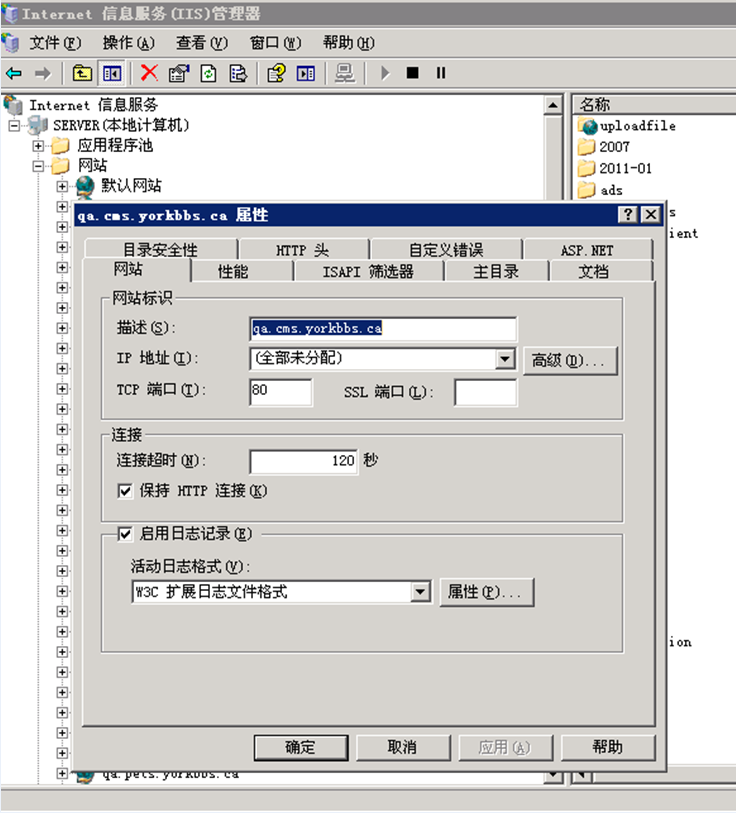Collapse the 网站 tree node
Viewport: 736px width, 813px height.
point(38,166)
